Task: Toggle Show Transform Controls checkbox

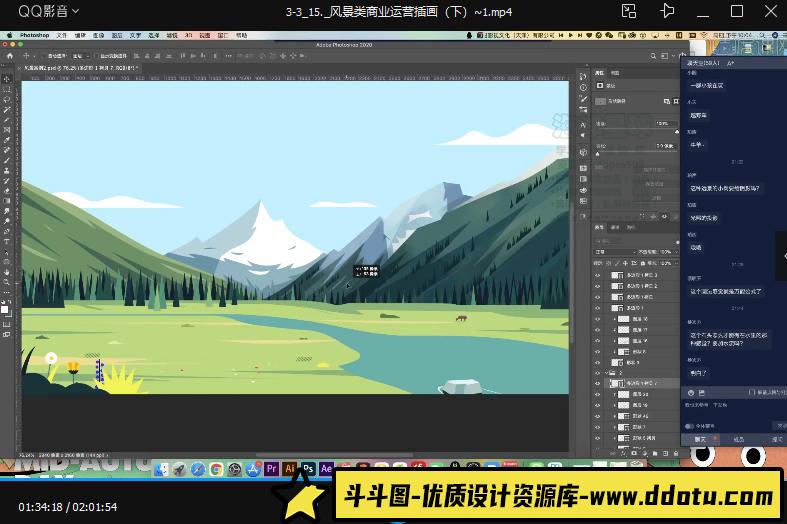Action: coord(97,56)
